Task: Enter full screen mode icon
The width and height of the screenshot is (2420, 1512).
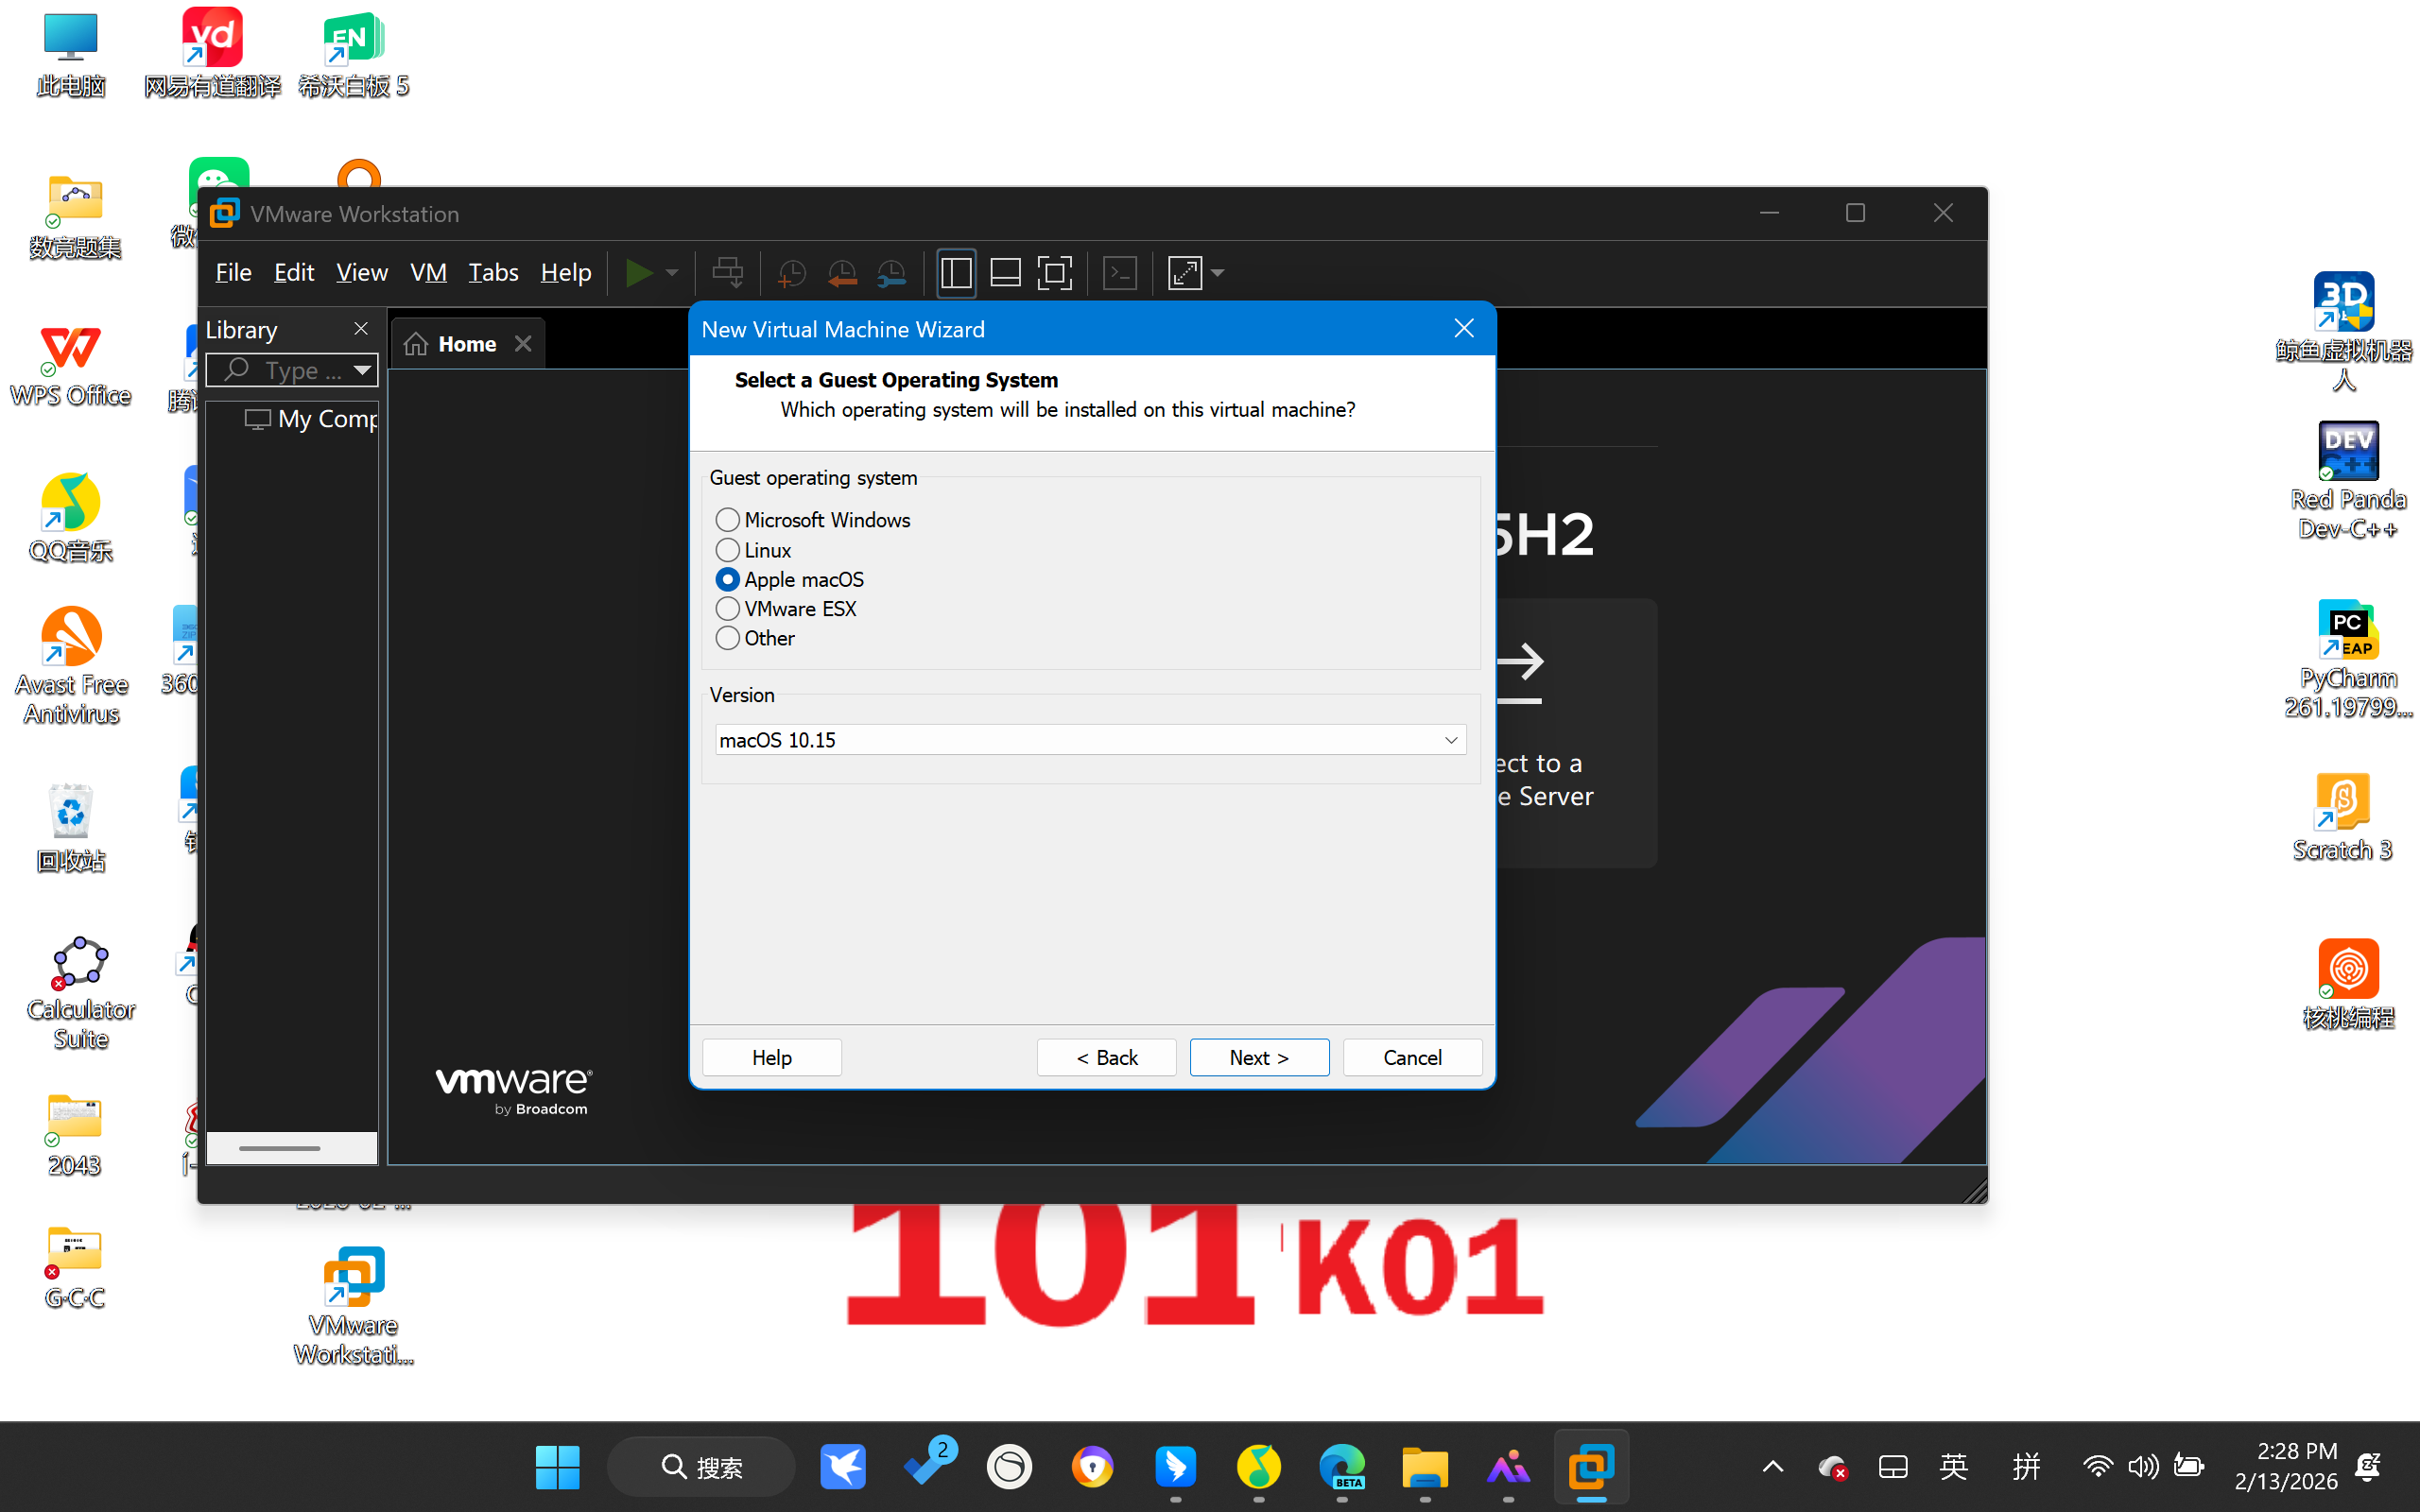Action: [x=1055, y=272]
